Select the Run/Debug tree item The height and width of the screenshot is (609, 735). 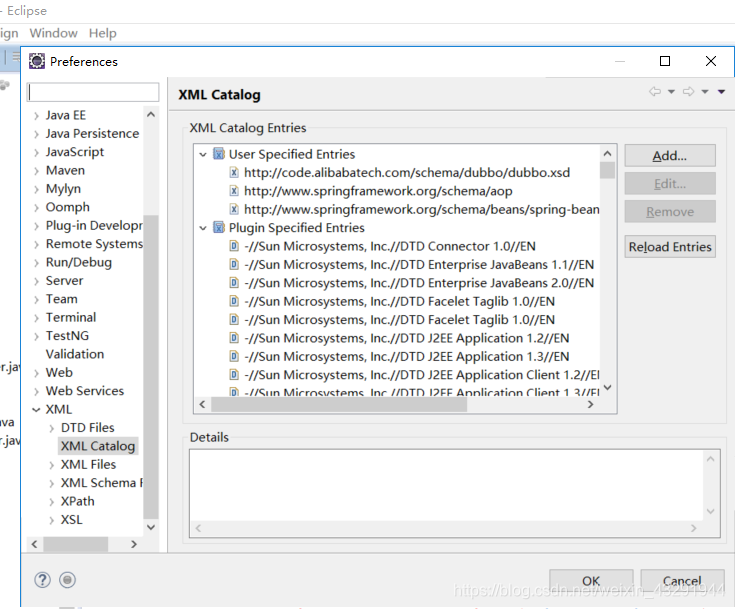(x=79, y=263)
